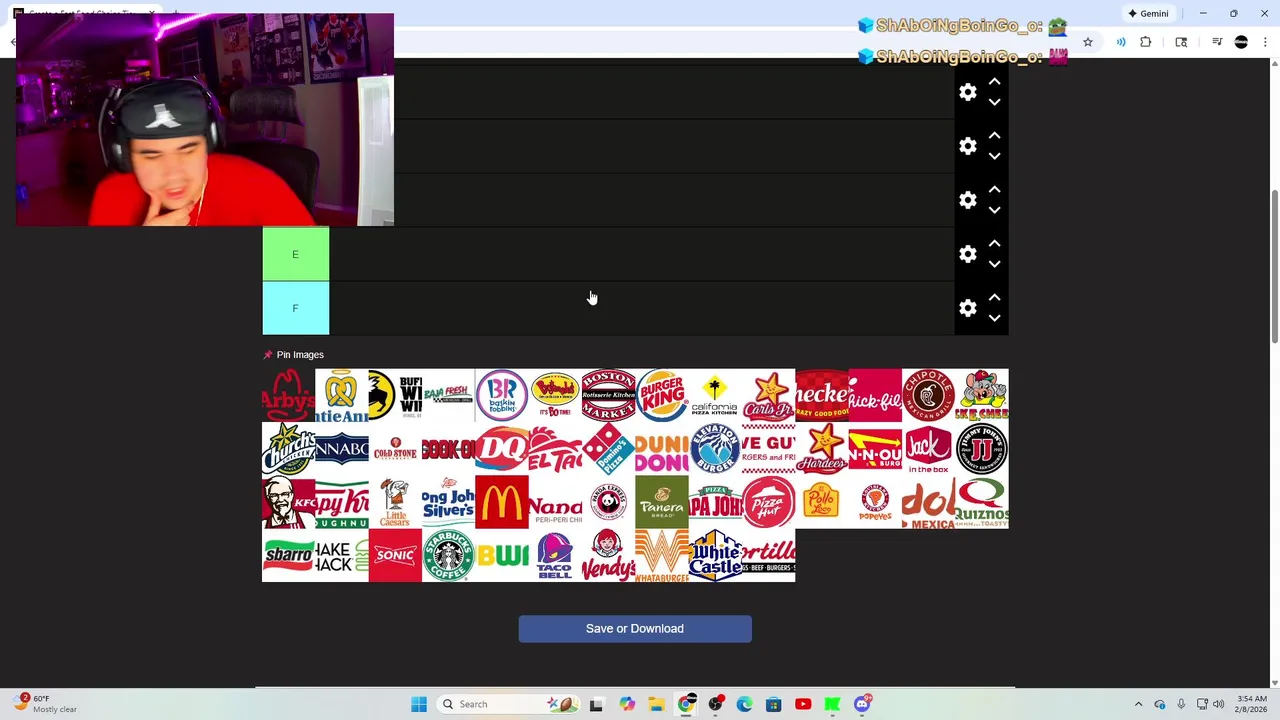Select the Auntie Anne's pretzel logo
Screen dimensions: 1280x720
pyautogui.click(x=341, y=395)
